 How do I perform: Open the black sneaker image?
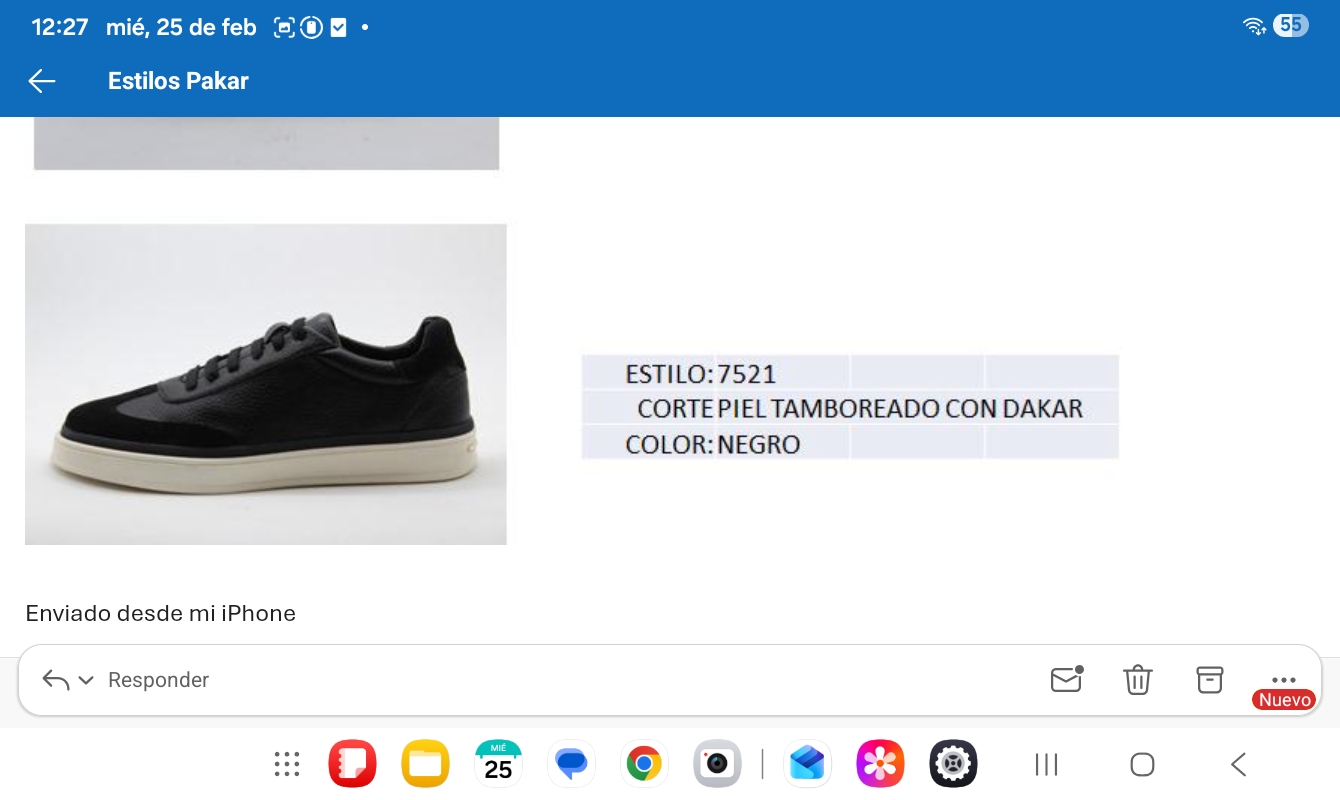pyautogui.click(x=266, y=384)
